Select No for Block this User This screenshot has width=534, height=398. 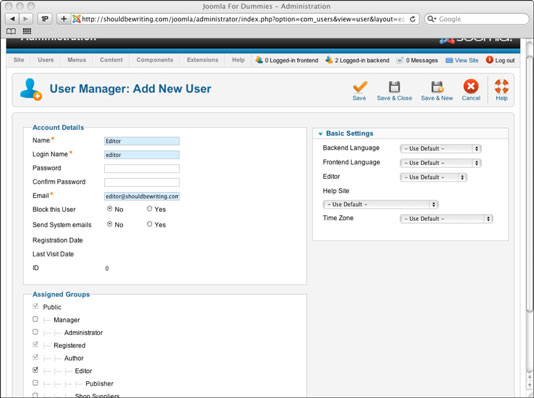click(110, 208)
